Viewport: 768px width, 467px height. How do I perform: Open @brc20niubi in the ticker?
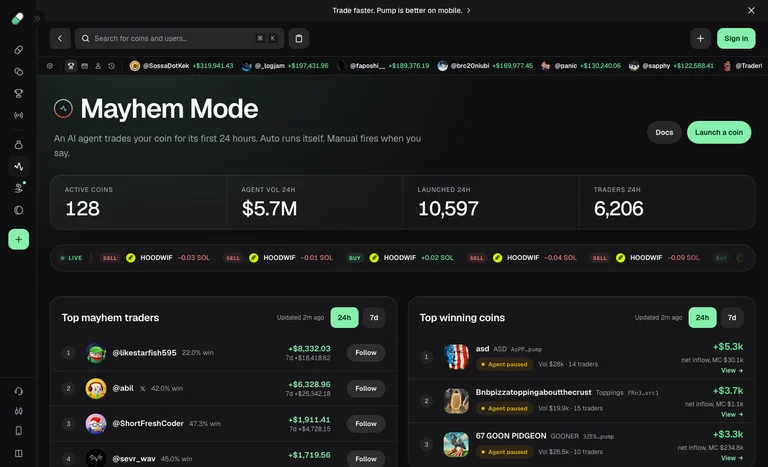coord(485,66)
